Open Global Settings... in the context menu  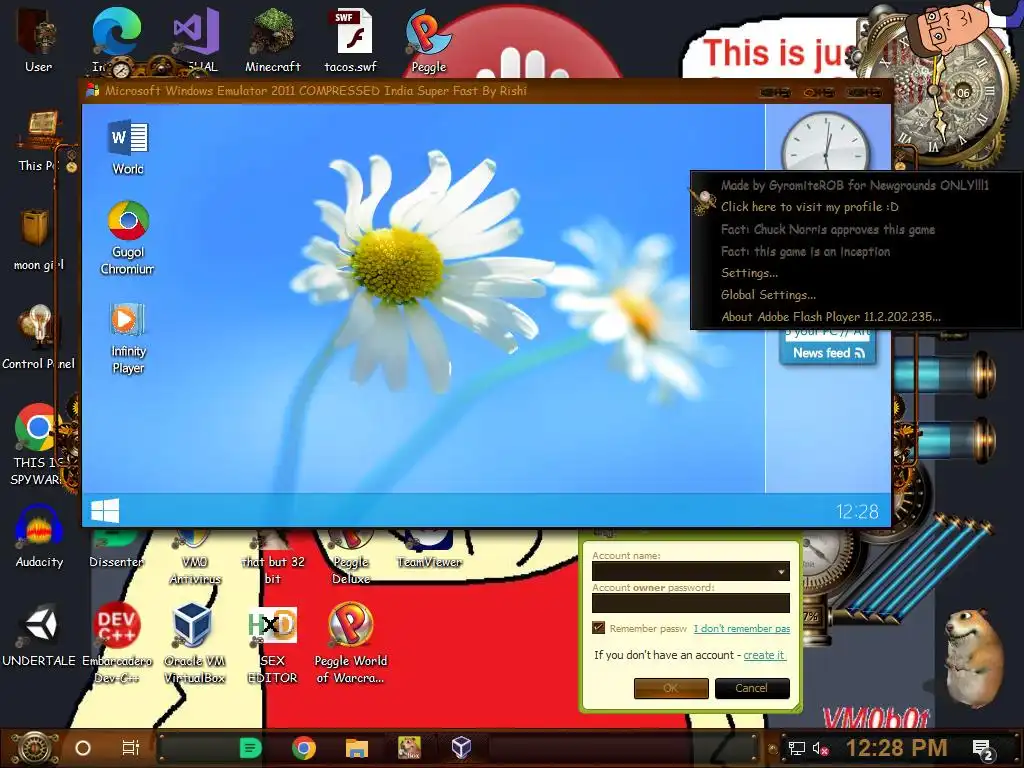click(x=768, y=295)
